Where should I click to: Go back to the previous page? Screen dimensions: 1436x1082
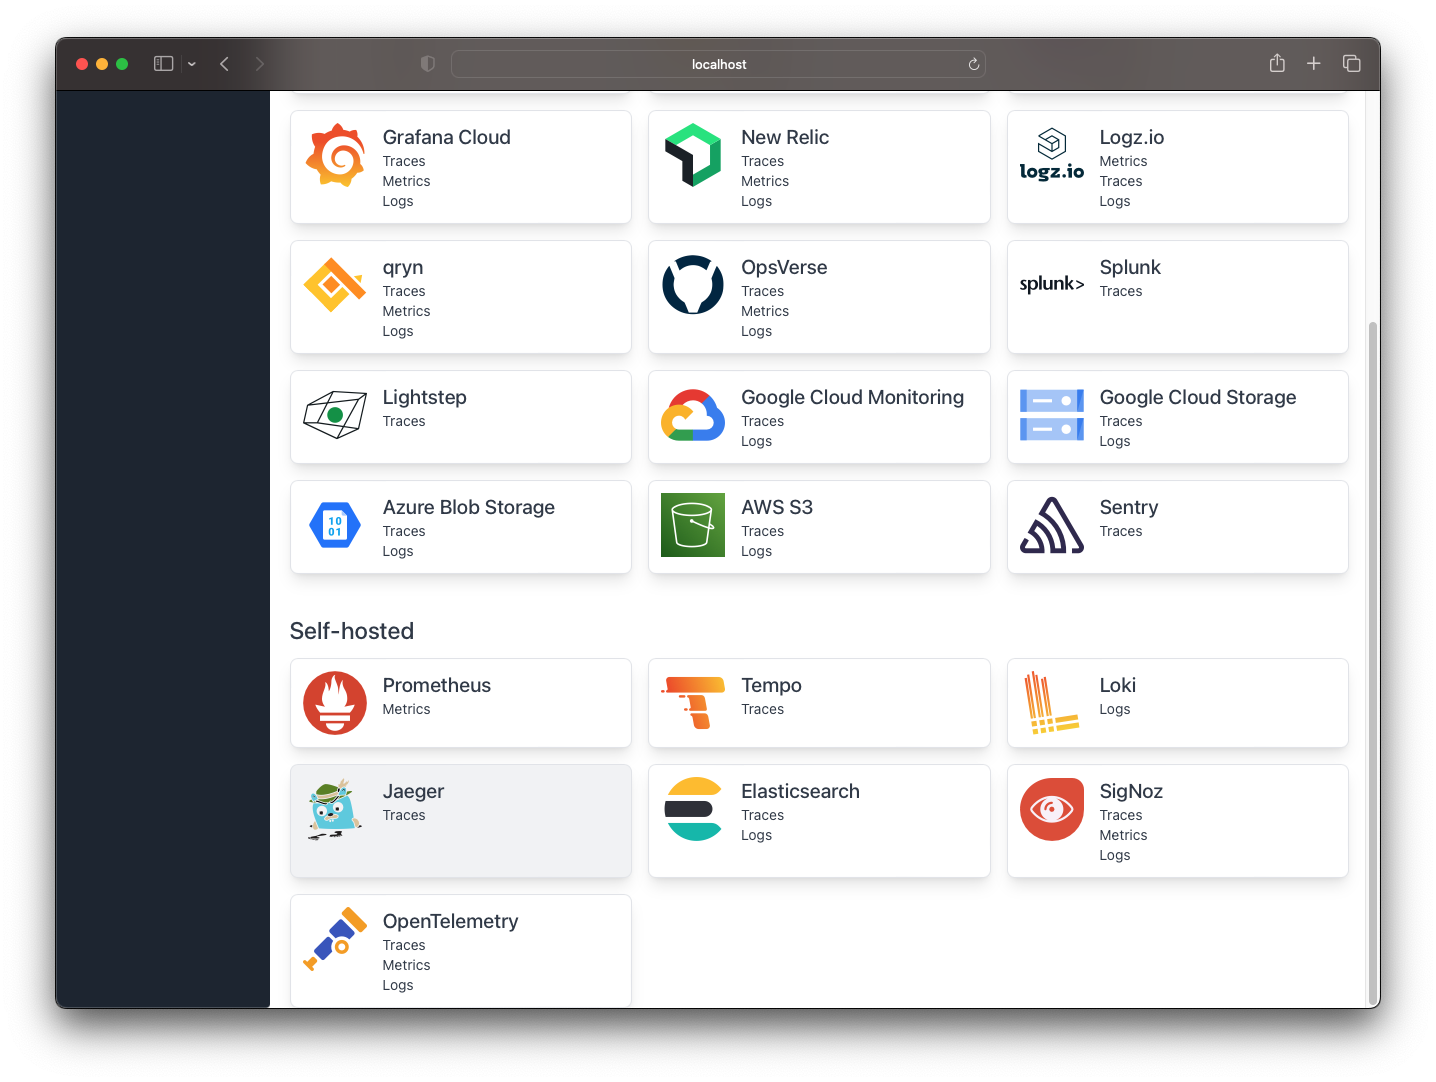(225, 63)
